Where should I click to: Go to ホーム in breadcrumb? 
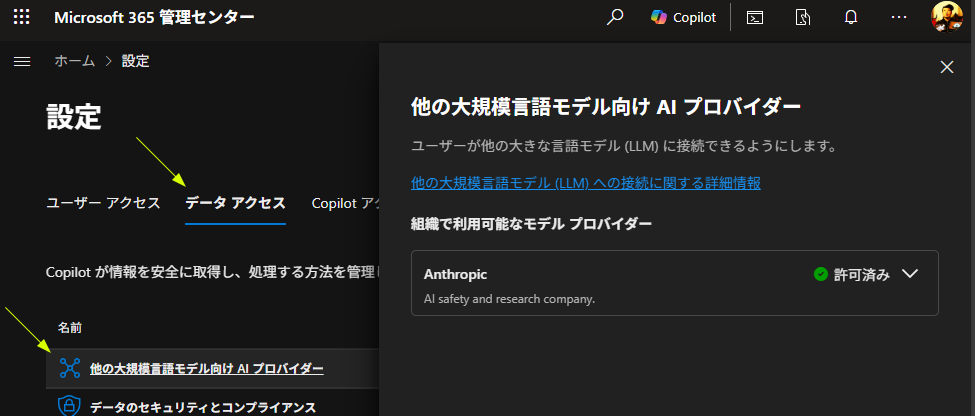(x=75, y=62)
